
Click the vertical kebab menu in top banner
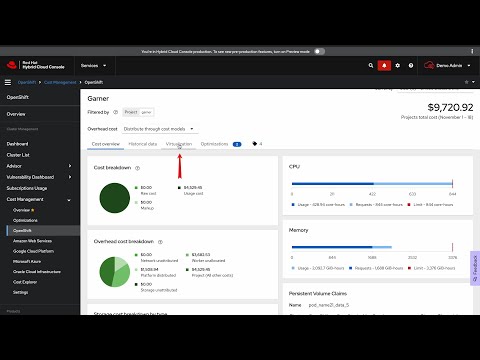click(x=472, y=51)
